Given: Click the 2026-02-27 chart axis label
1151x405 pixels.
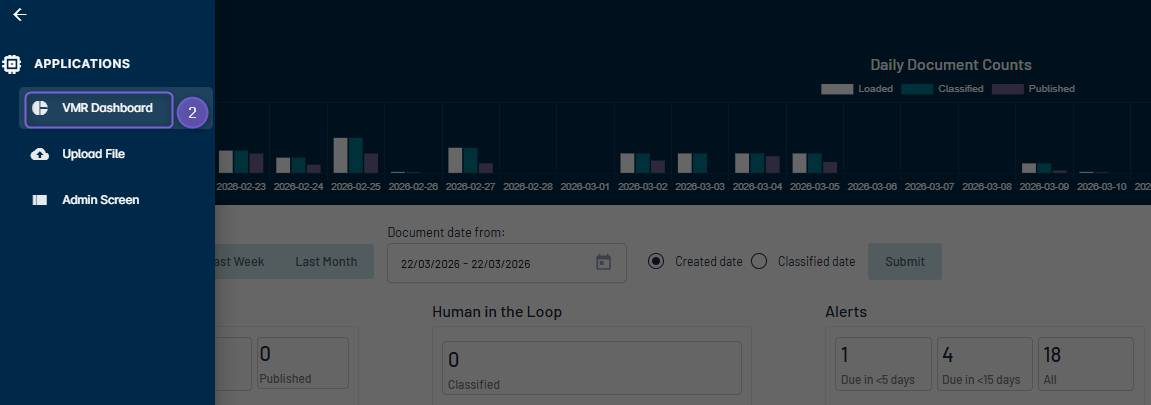Looking at the screenshot, I should (x=471, y=187).
